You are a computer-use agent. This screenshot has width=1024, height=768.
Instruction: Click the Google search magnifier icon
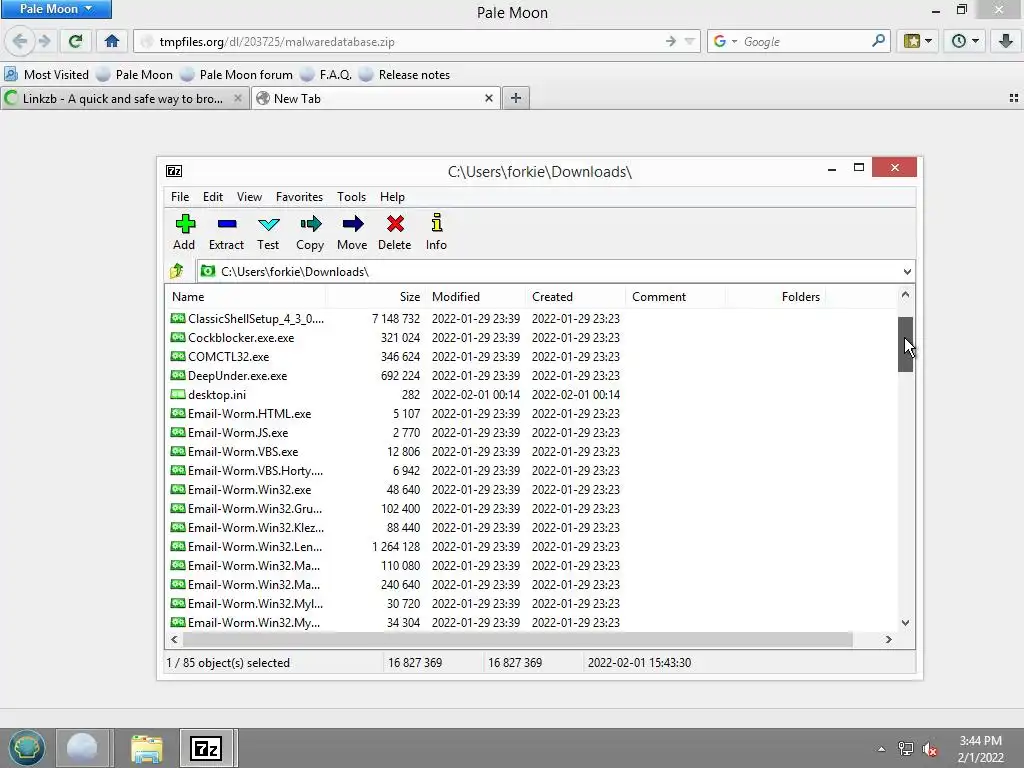pos(878,41)
